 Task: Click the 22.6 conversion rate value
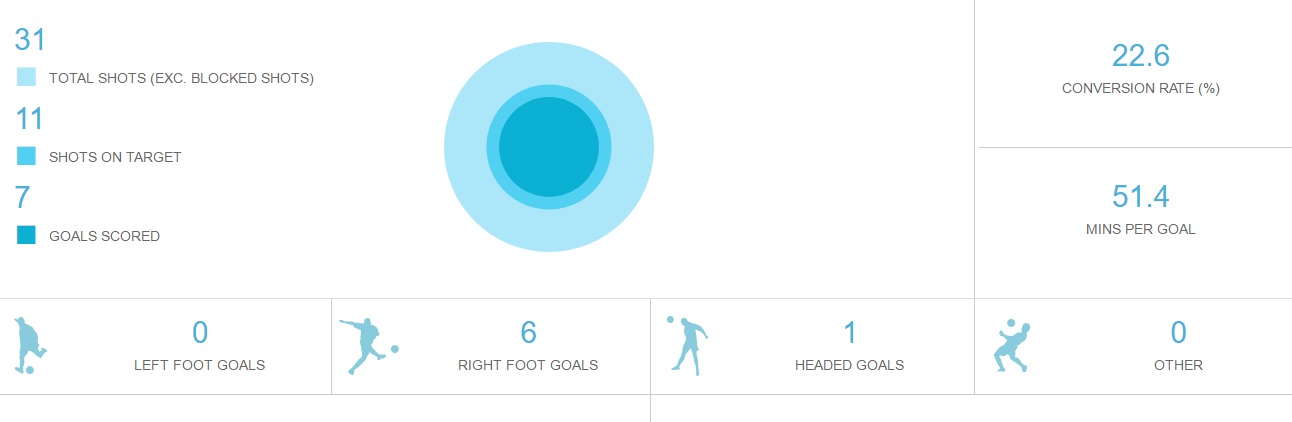(1141, 55)
